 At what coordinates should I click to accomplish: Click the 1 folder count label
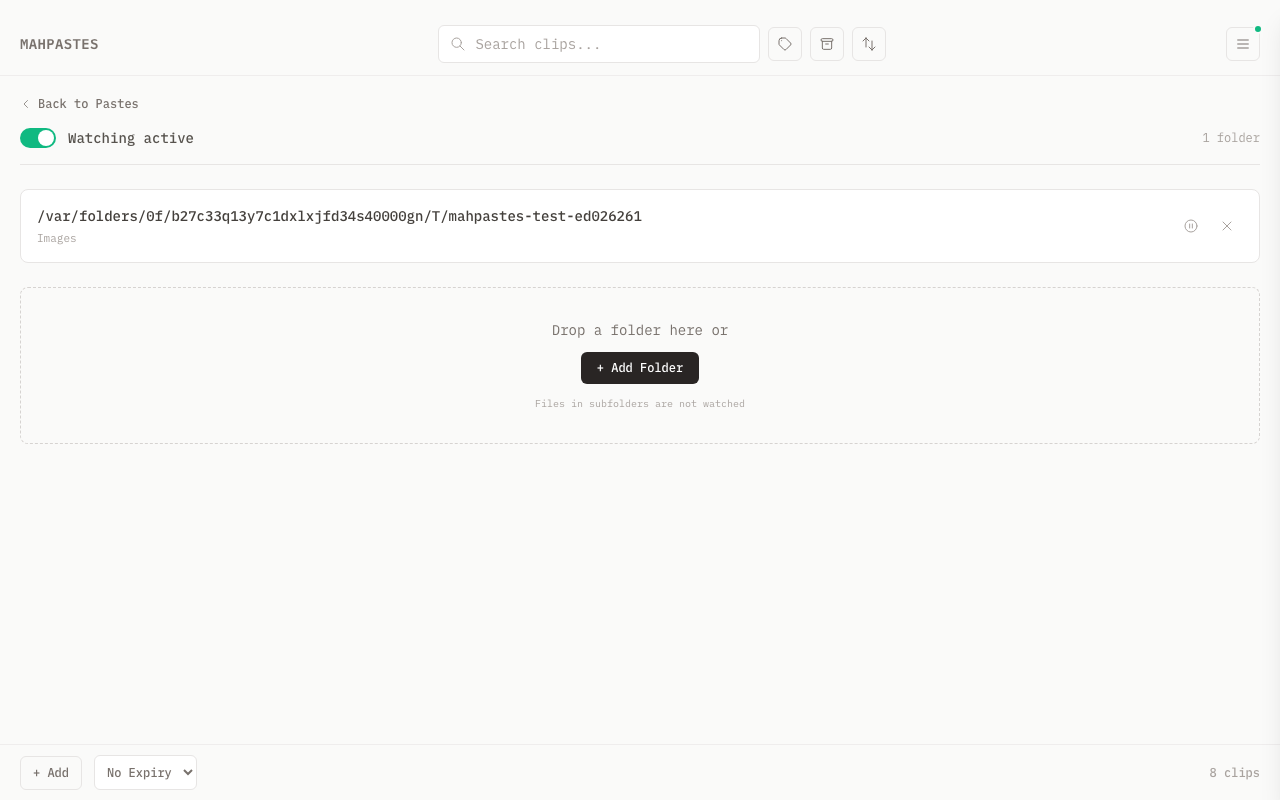point(1230,138)
